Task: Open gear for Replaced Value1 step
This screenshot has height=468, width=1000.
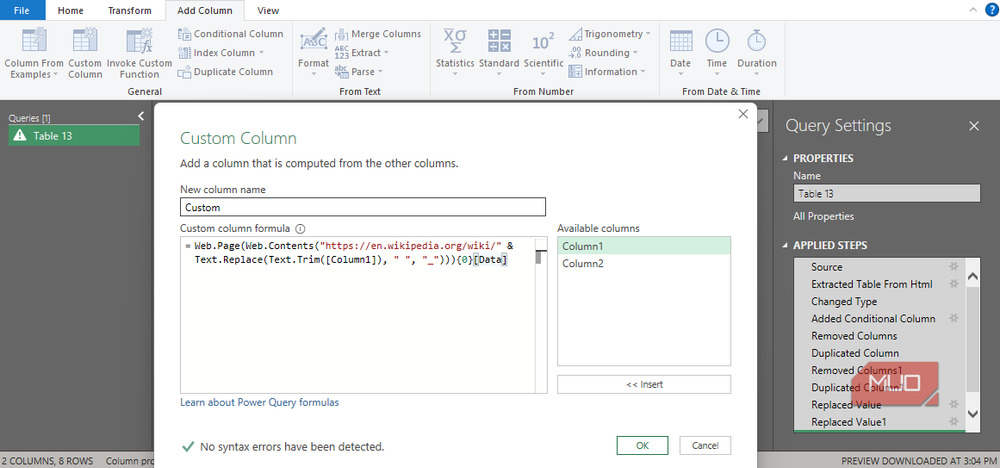Action: (x=954, y=421)
